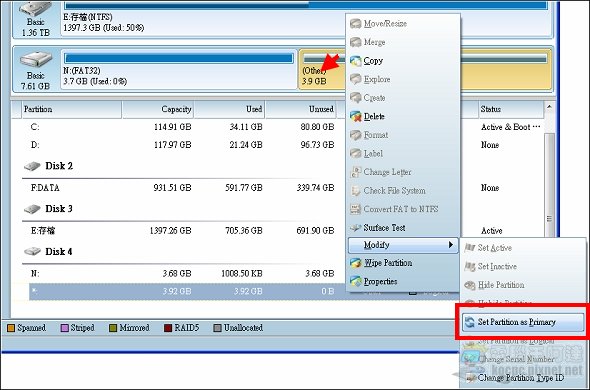Click the Convert FAT to NTFS icon
Viewport: 590px width, 390px height.
coord(356,209)
